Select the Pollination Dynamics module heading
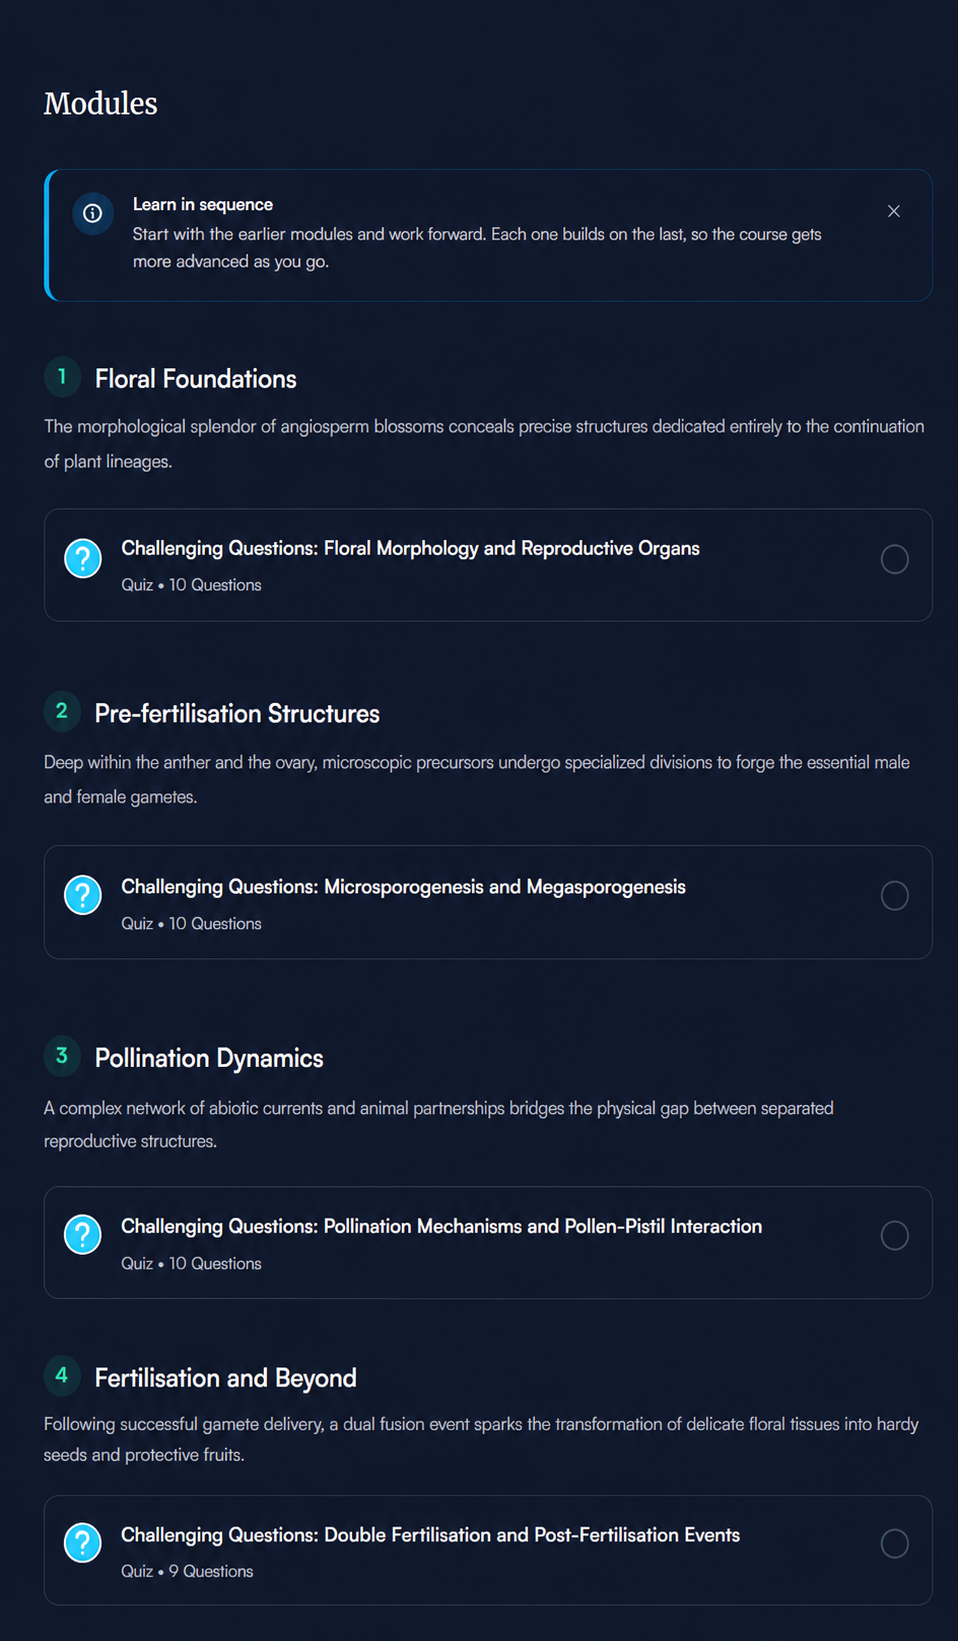 click(x=209, y=1058)
